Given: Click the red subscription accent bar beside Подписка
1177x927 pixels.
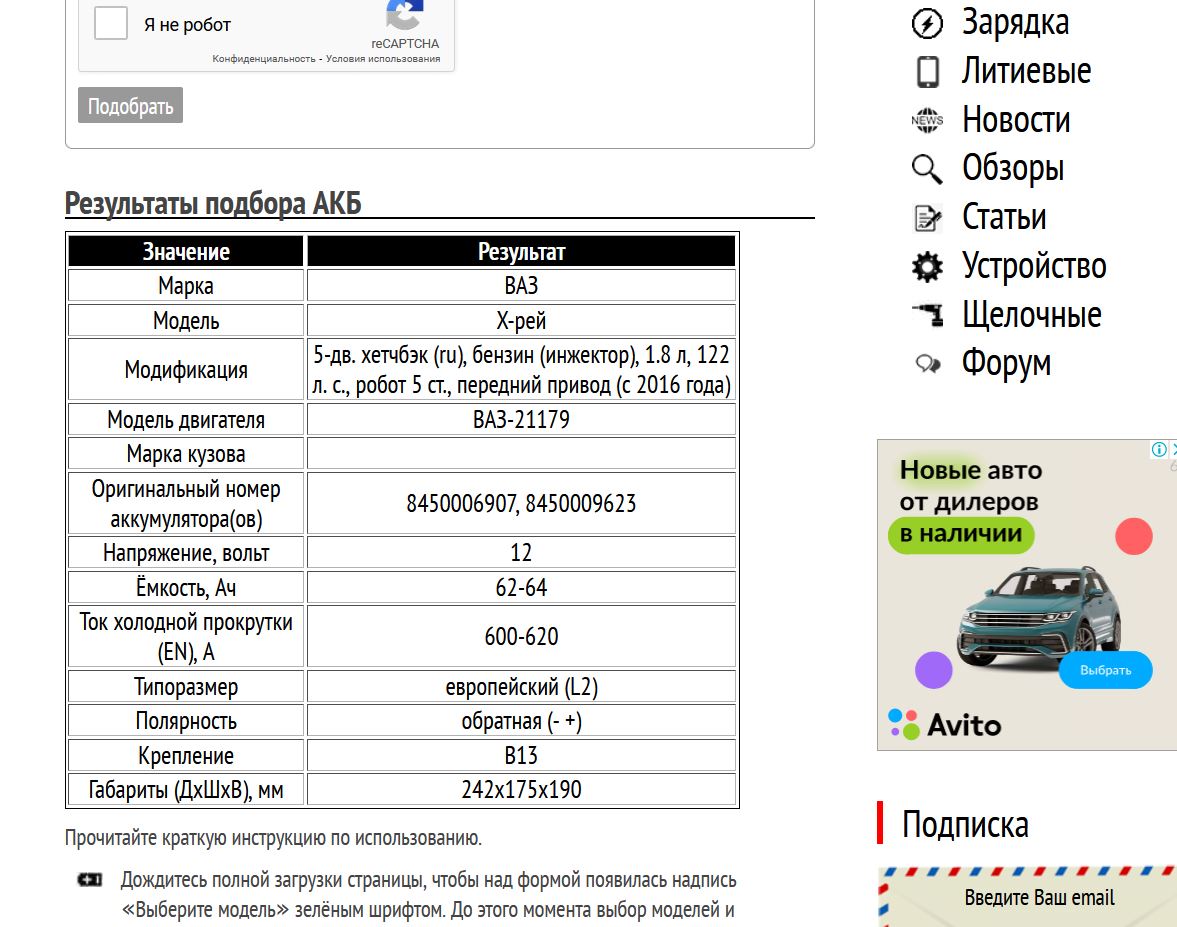Looking at the screenshot, I should pyautogui.click(x=880, y=824).
